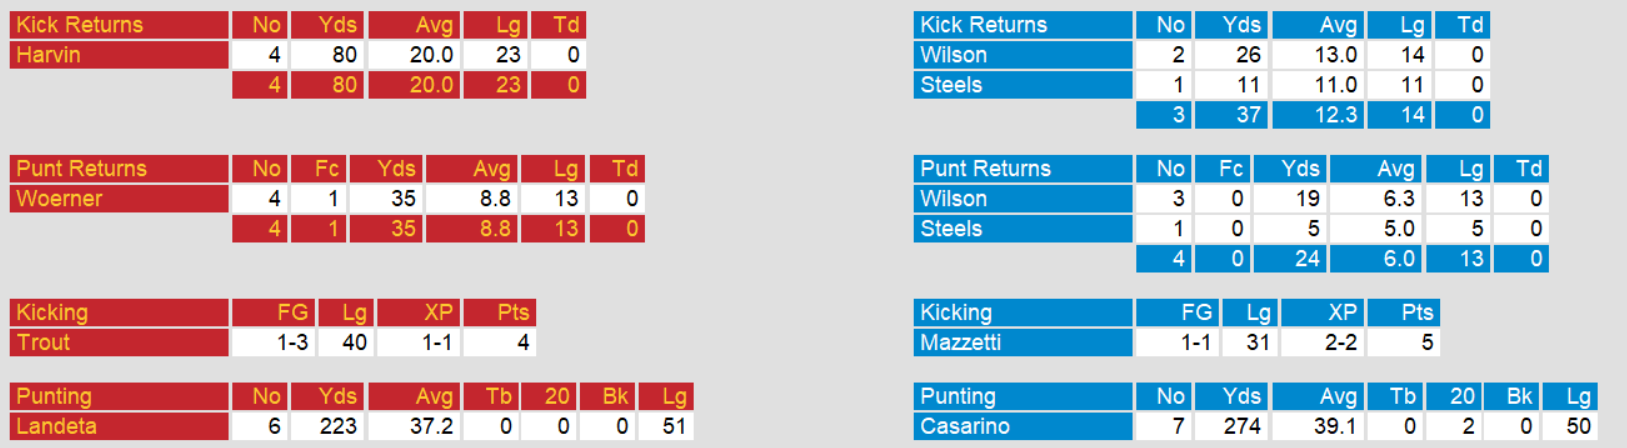Open kicker Trout's player entry

[43, 343]
